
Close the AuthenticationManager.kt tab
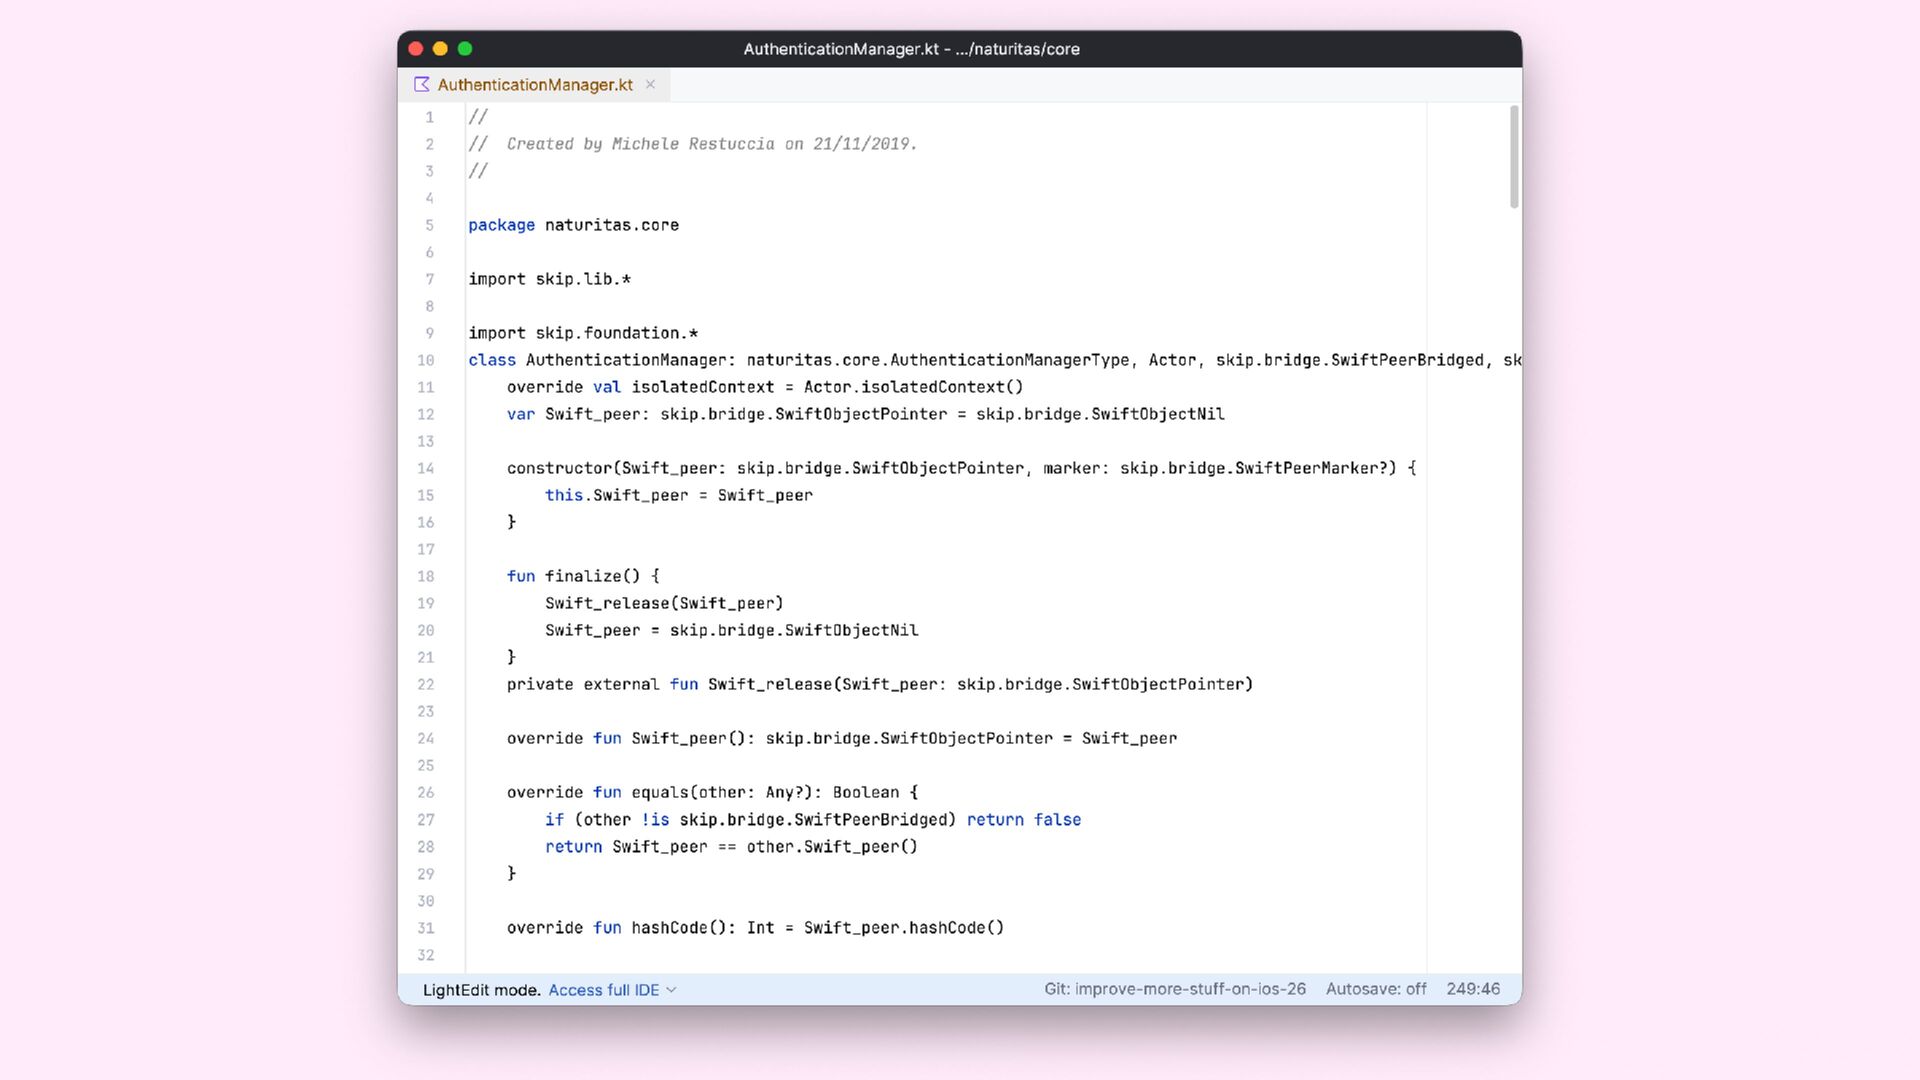(650, 85)
